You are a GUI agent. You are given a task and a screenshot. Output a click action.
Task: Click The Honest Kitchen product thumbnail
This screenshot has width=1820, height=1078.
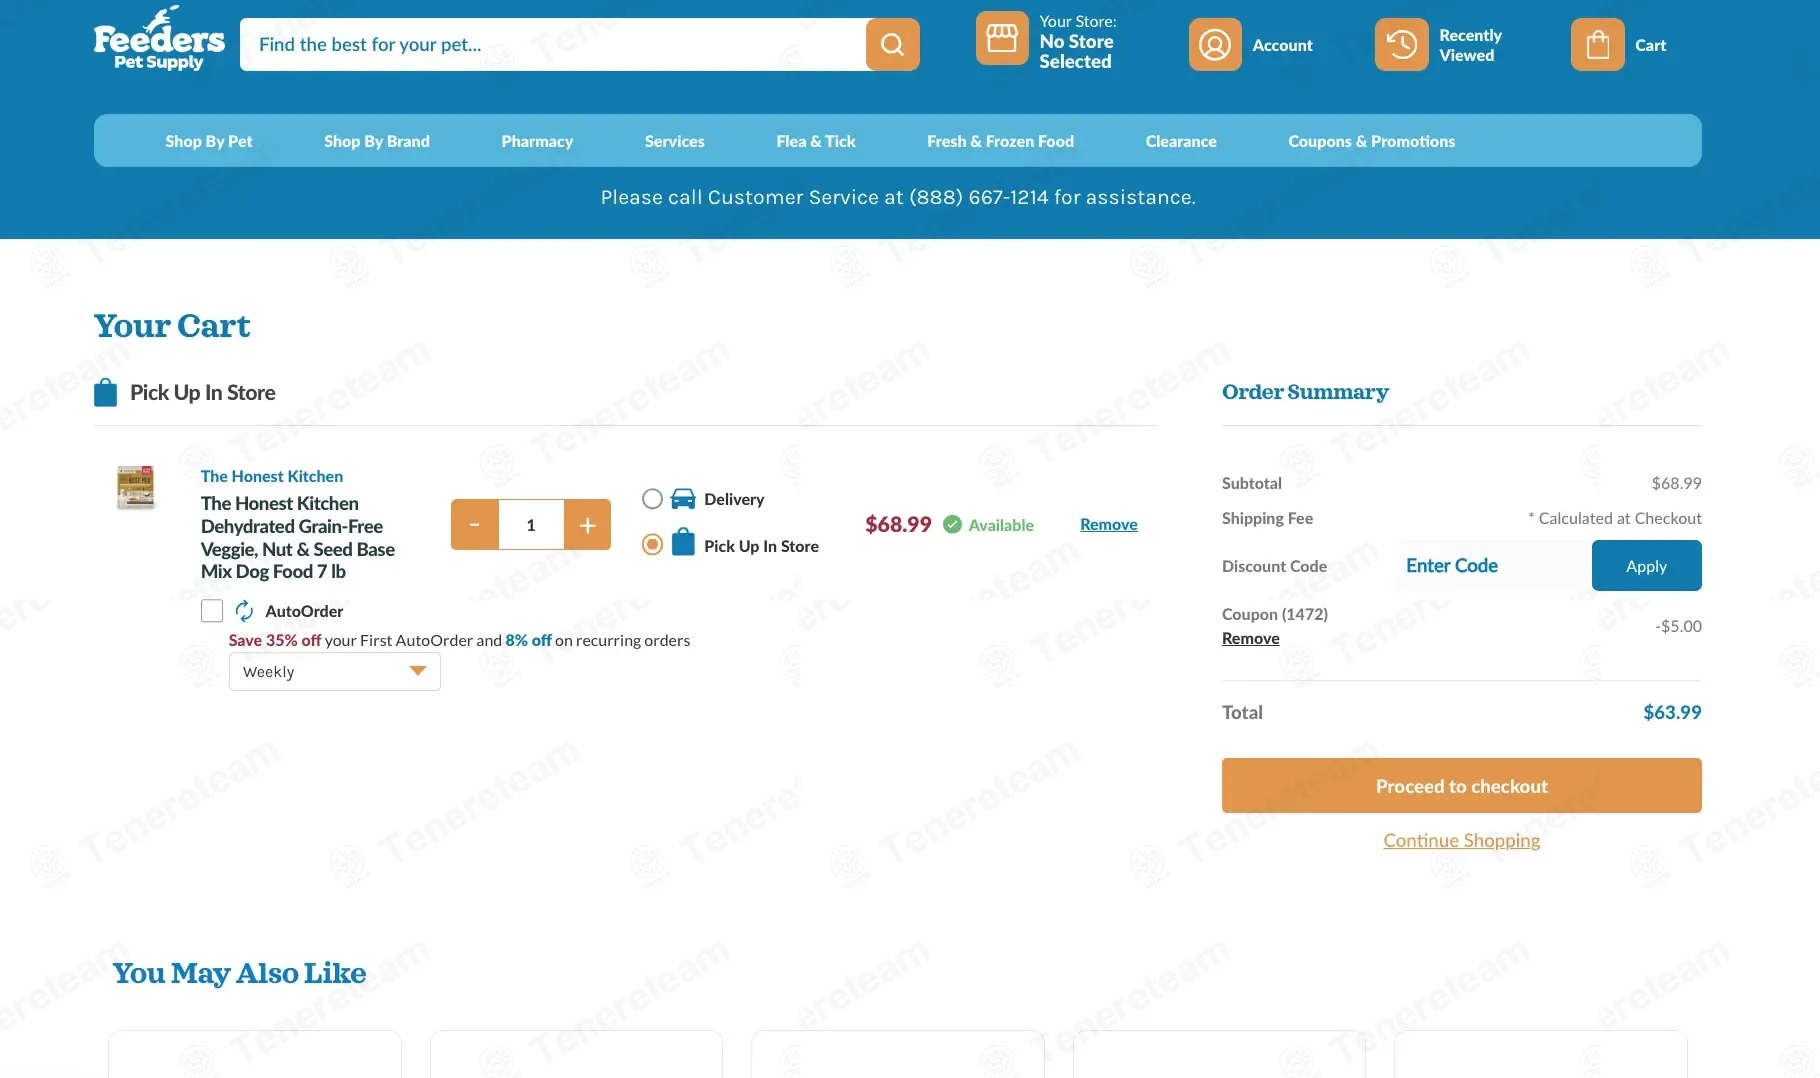click(135, 488)
